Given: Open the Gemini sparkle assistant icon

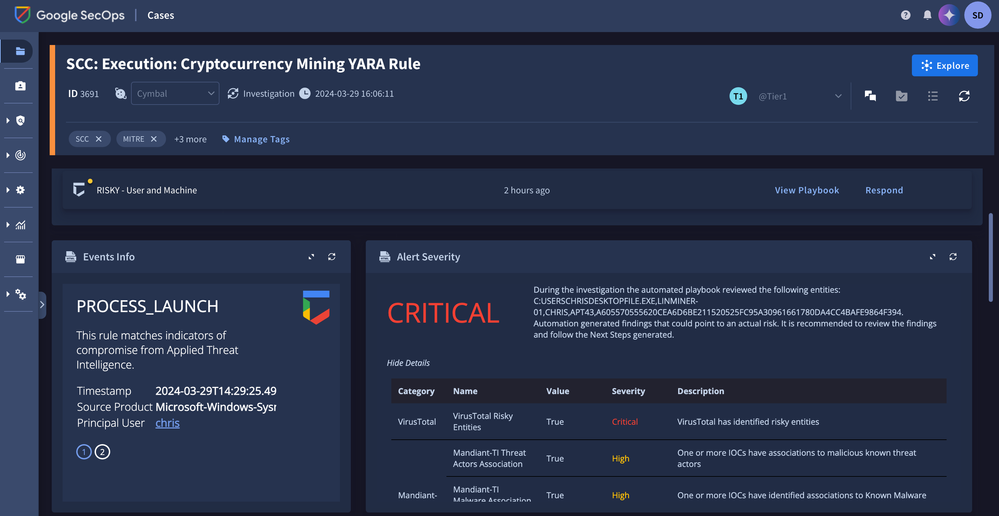Looking at the screenshot, I should (947, 15).
